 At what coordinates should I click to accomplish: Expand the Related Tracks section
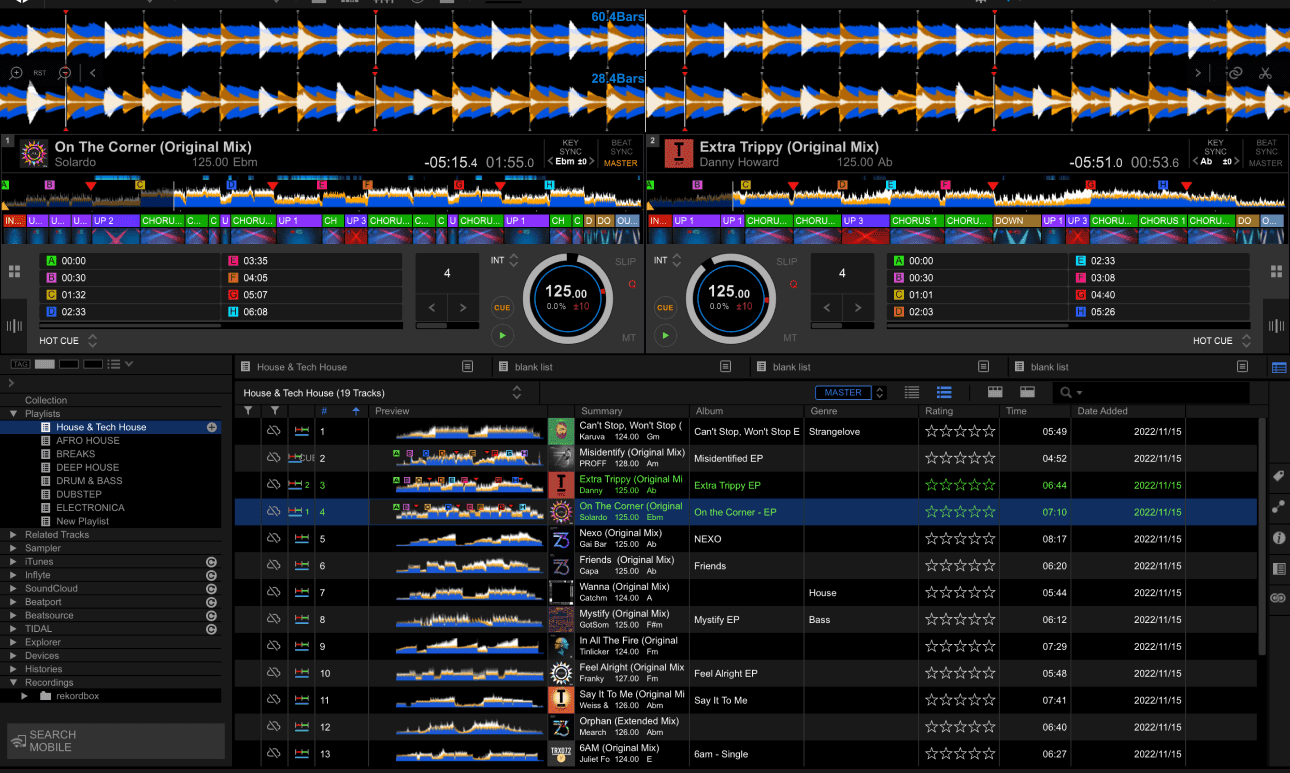pos(14,535)
